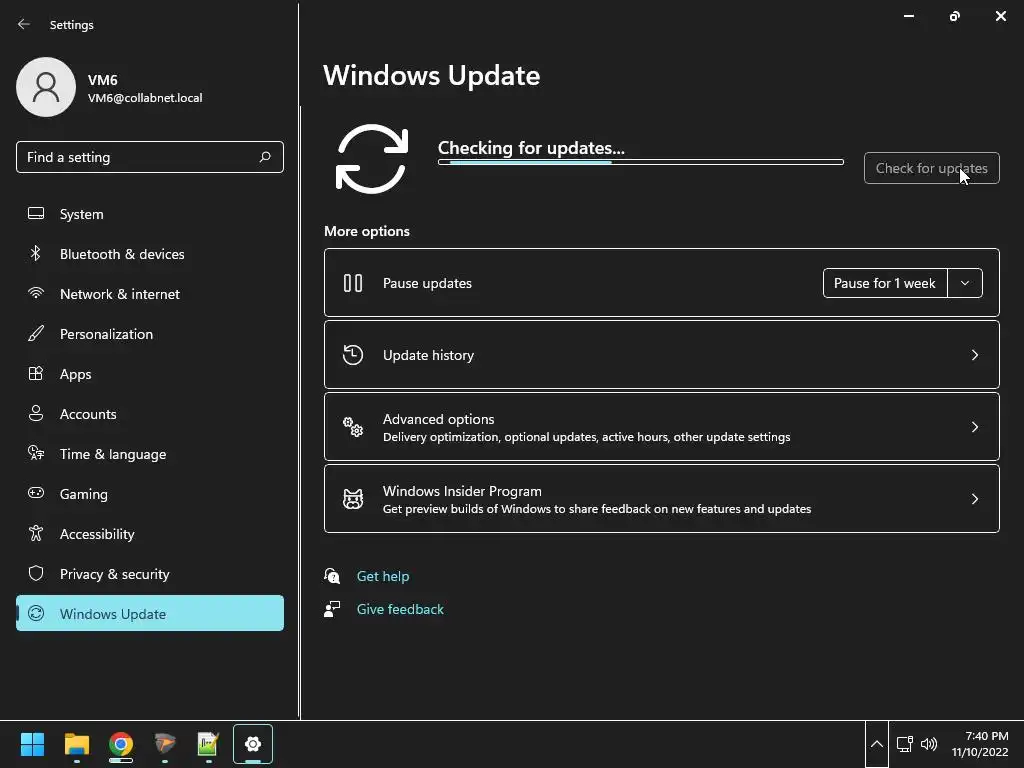Screen dimensions: 1024x768
Task: Click the back arrow in Settings header
Action: [24, 25]
